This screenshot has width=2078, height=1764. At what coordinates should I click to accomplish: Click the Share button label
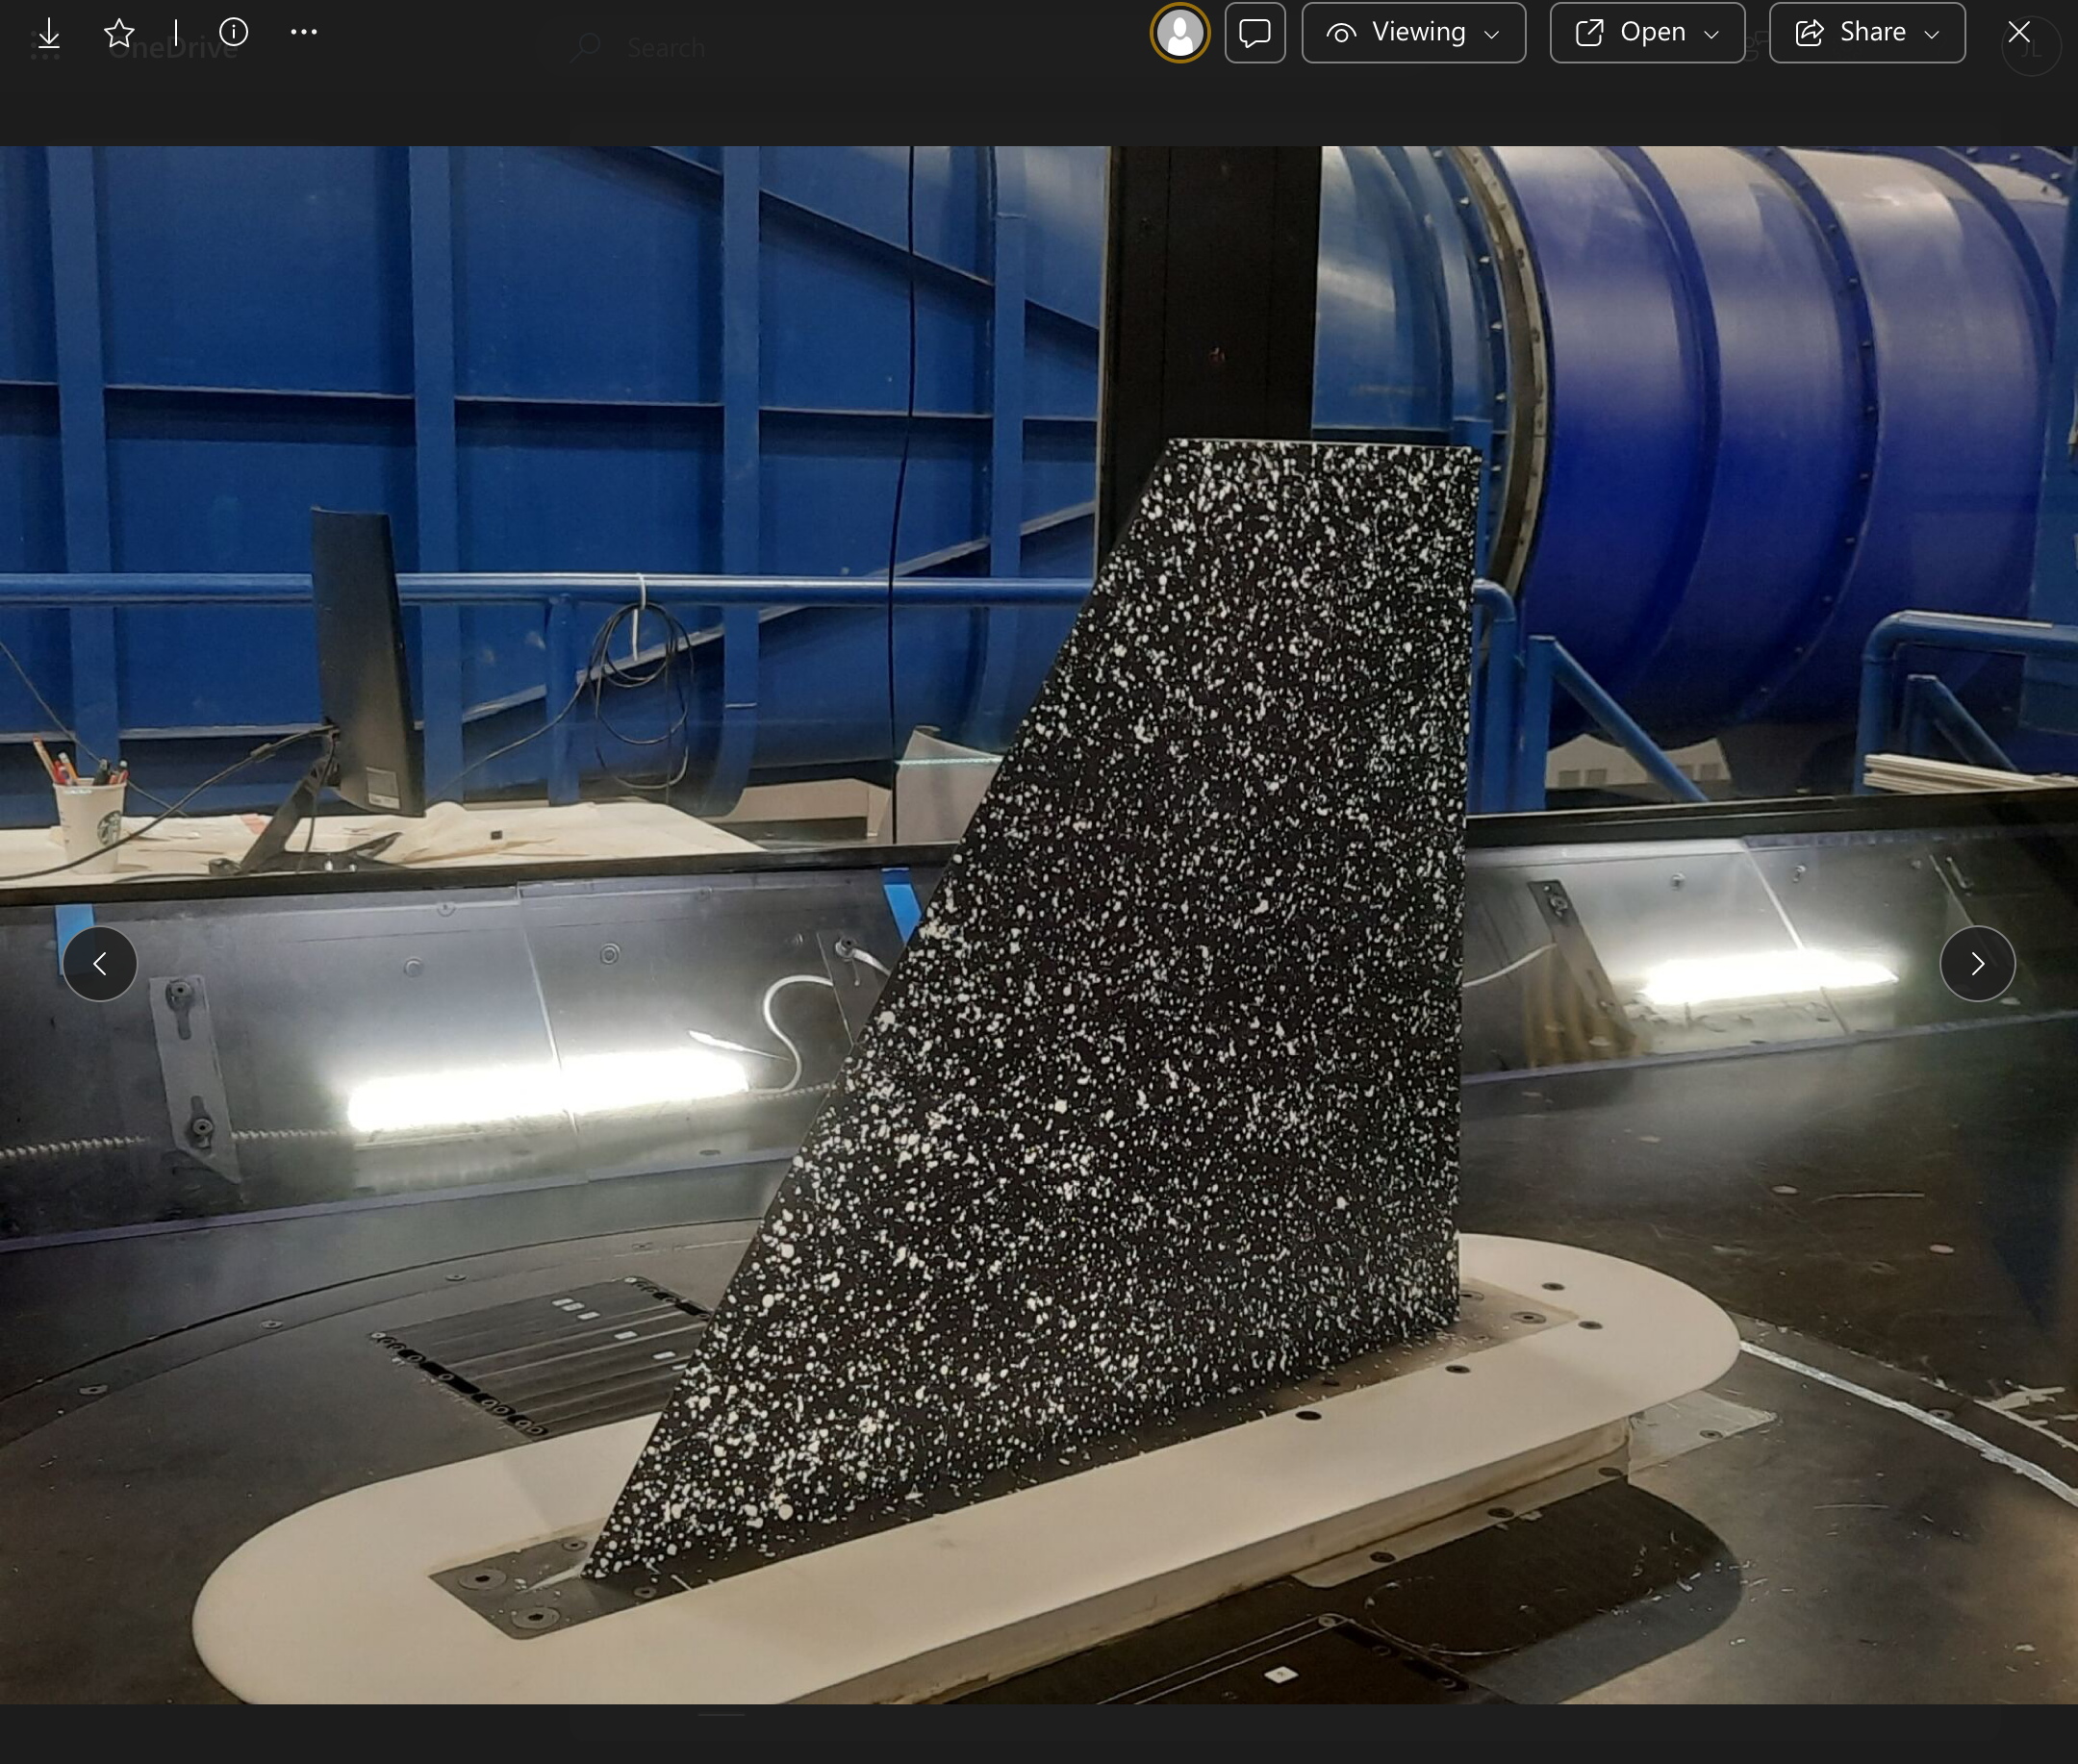tap(1872, 33)
